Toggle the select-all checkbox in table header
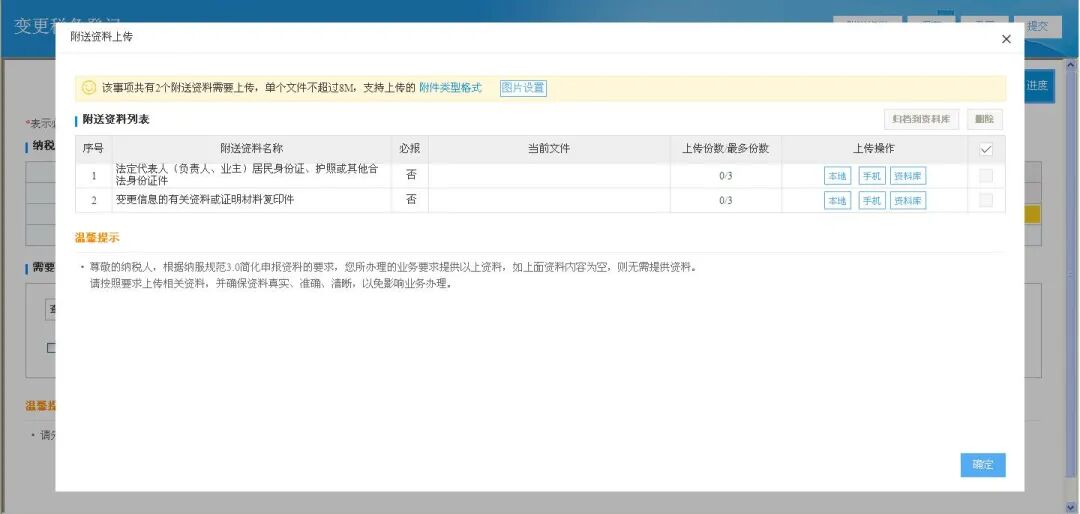 (986, 150)
